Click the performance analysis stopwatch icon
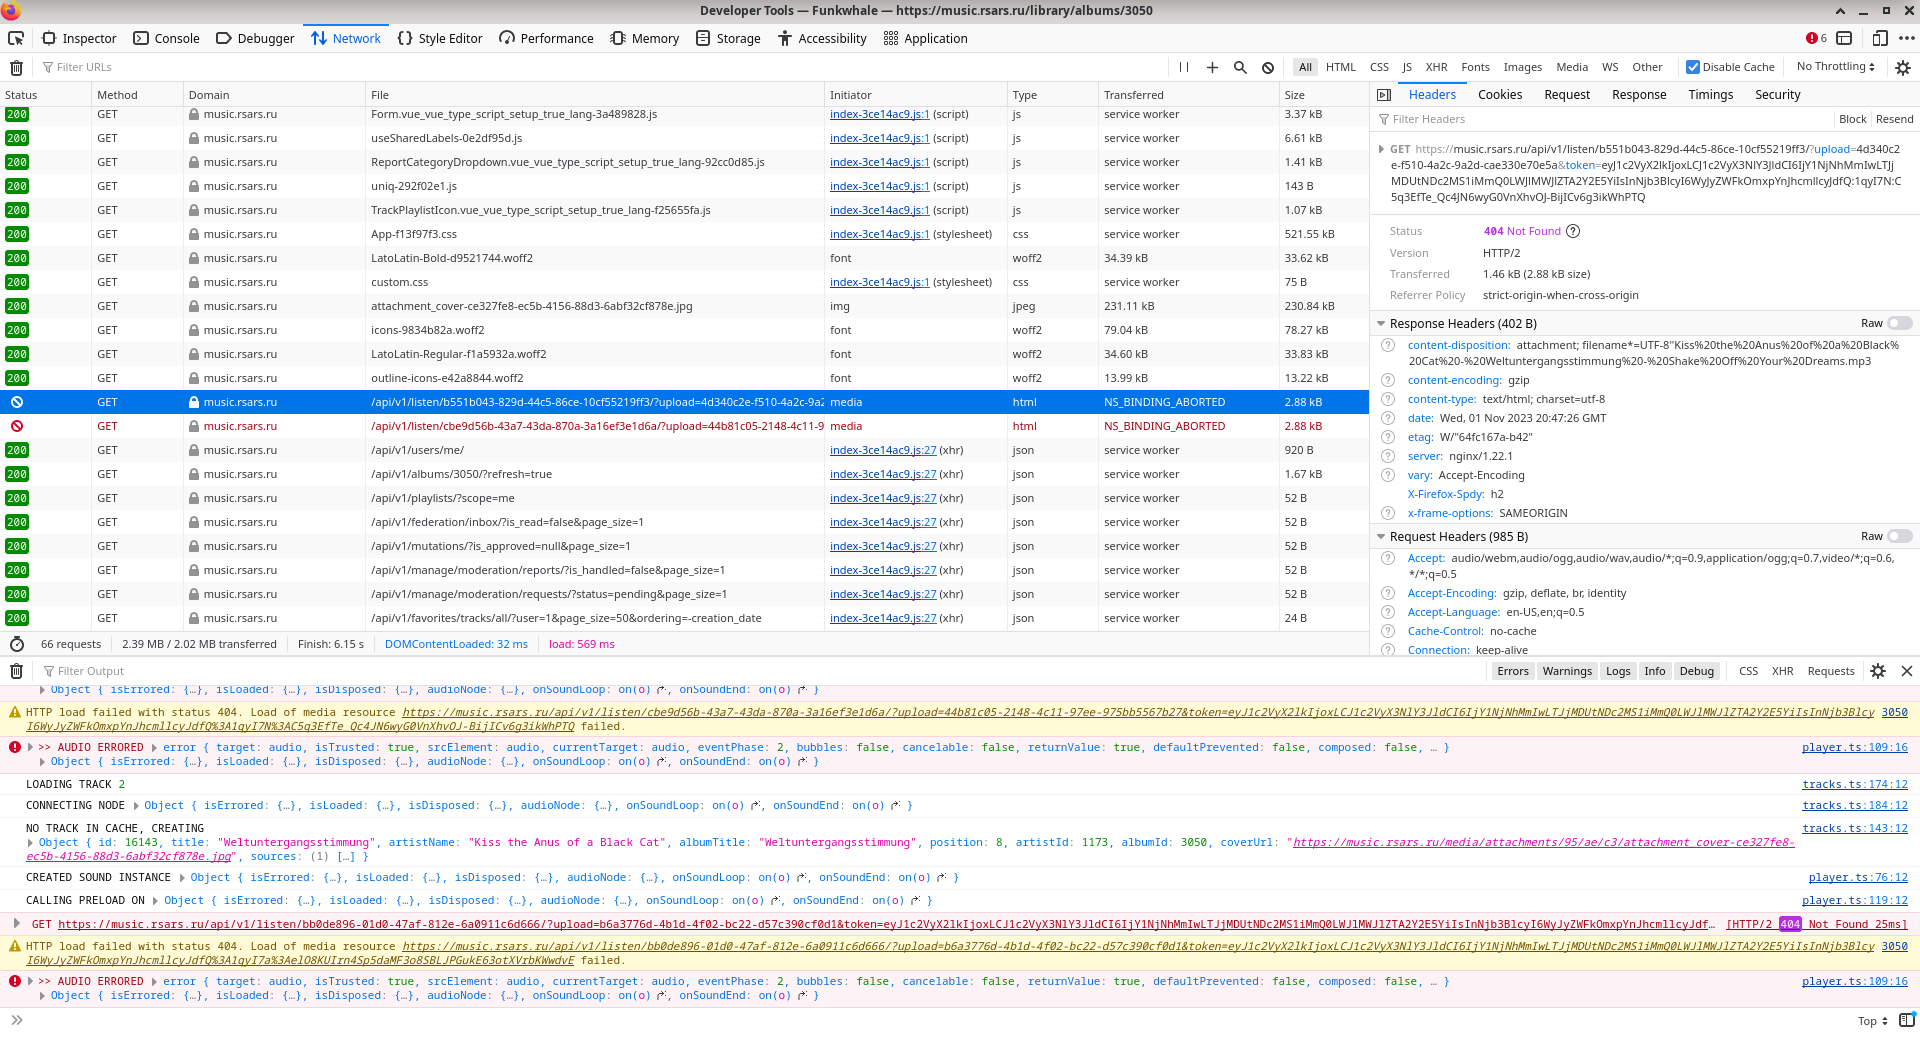The image size is (1920, 1053). point(16,644)
